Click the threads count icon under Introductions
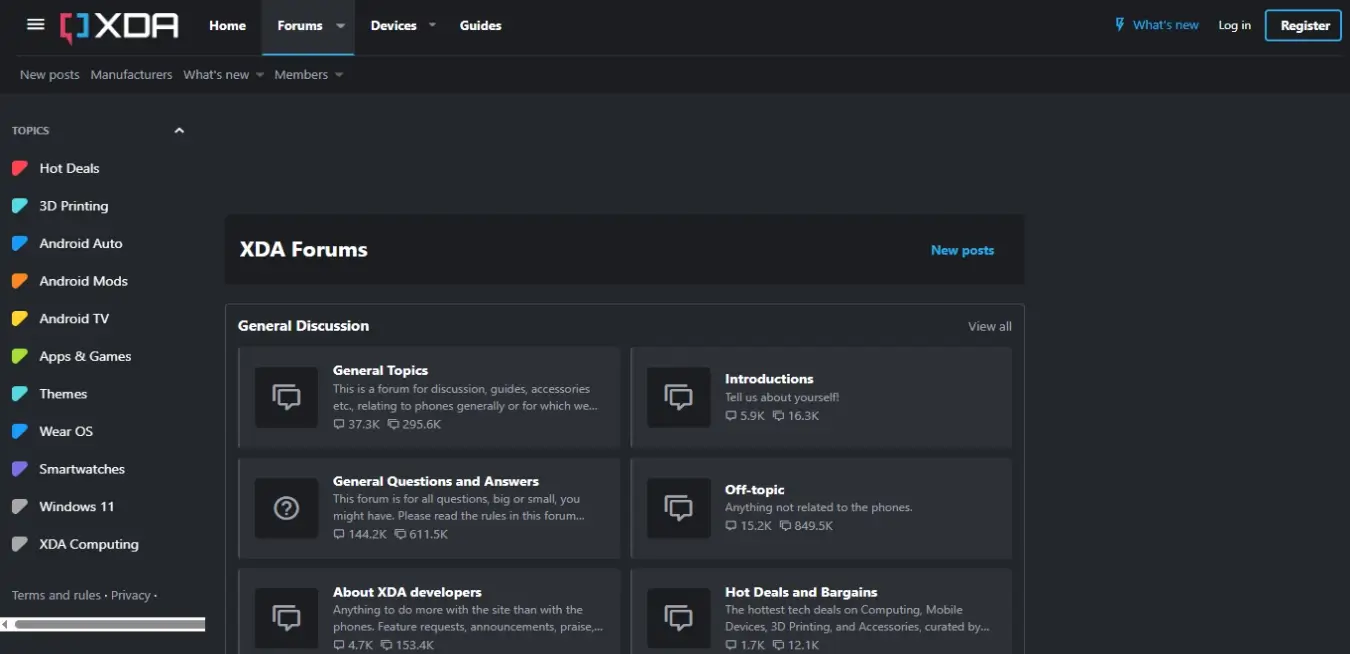 [x=731, y=416]
